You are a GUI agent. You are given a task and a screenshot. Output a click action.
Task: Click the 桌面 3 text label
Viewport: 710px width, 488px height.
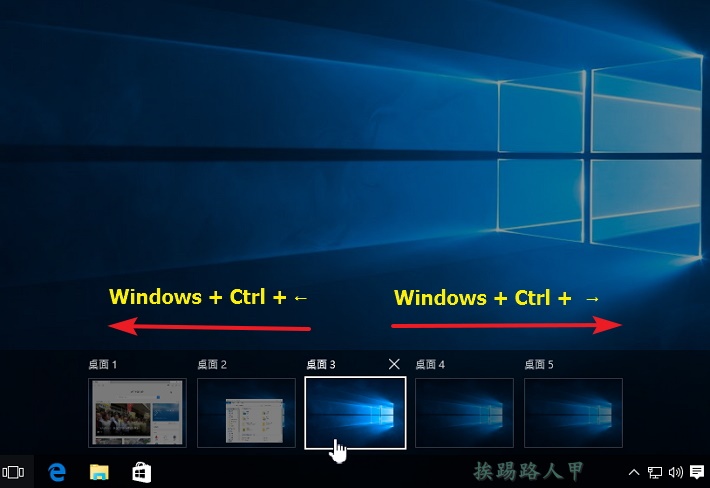coord(320,365)
